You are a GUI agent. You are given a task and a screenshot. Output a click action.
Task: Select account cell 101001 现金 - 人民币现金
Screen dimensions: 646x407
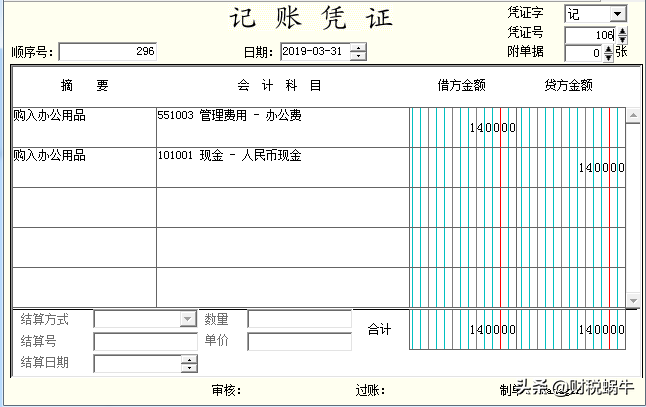[x=282, y=167]
